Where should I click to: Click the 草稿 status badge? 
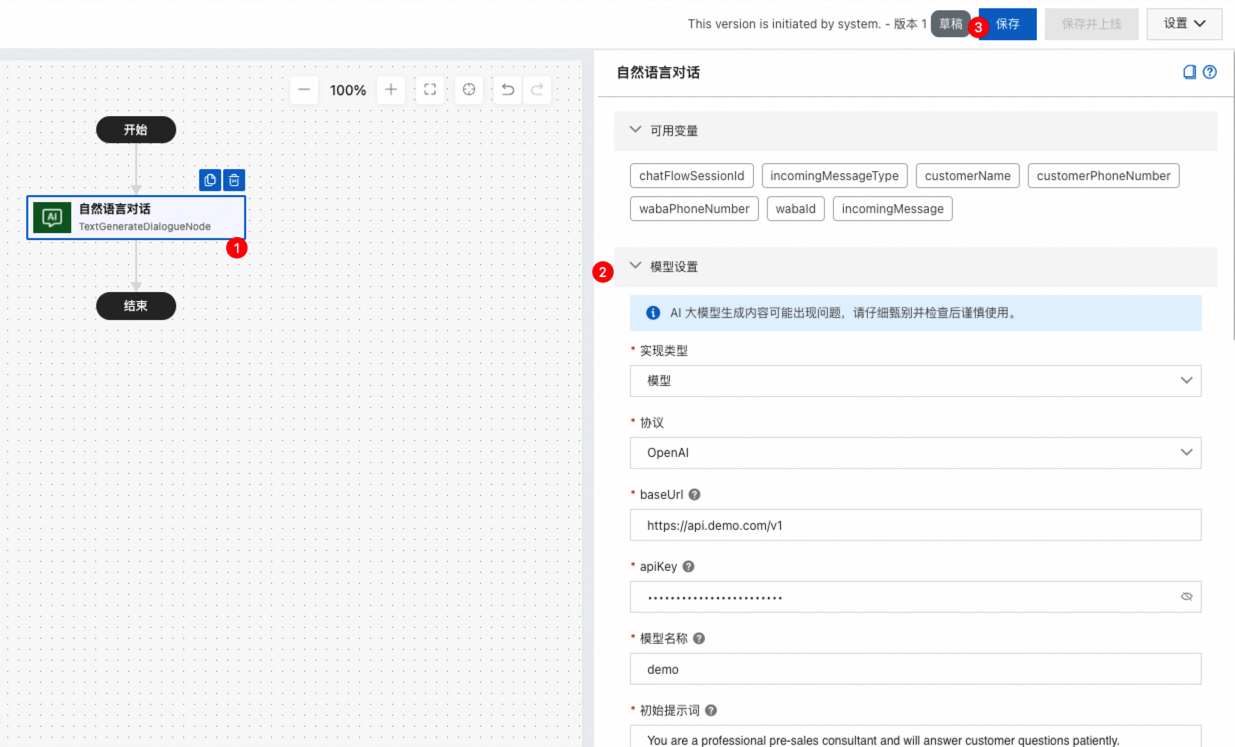950,24
